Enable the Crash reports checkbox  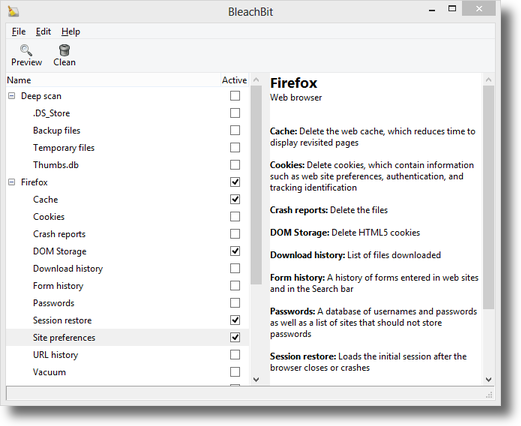[235, 234]
